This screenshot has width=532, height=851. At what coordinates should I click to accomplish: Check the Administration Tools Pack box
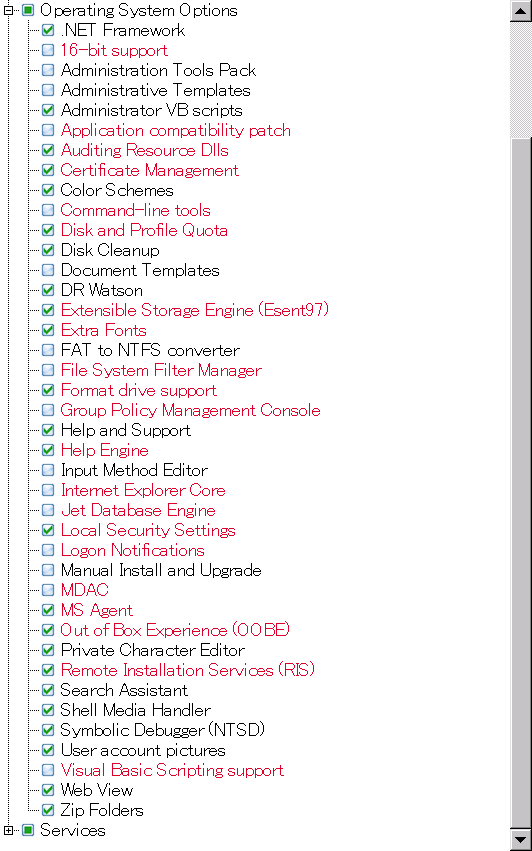click(x=48, y=70)
